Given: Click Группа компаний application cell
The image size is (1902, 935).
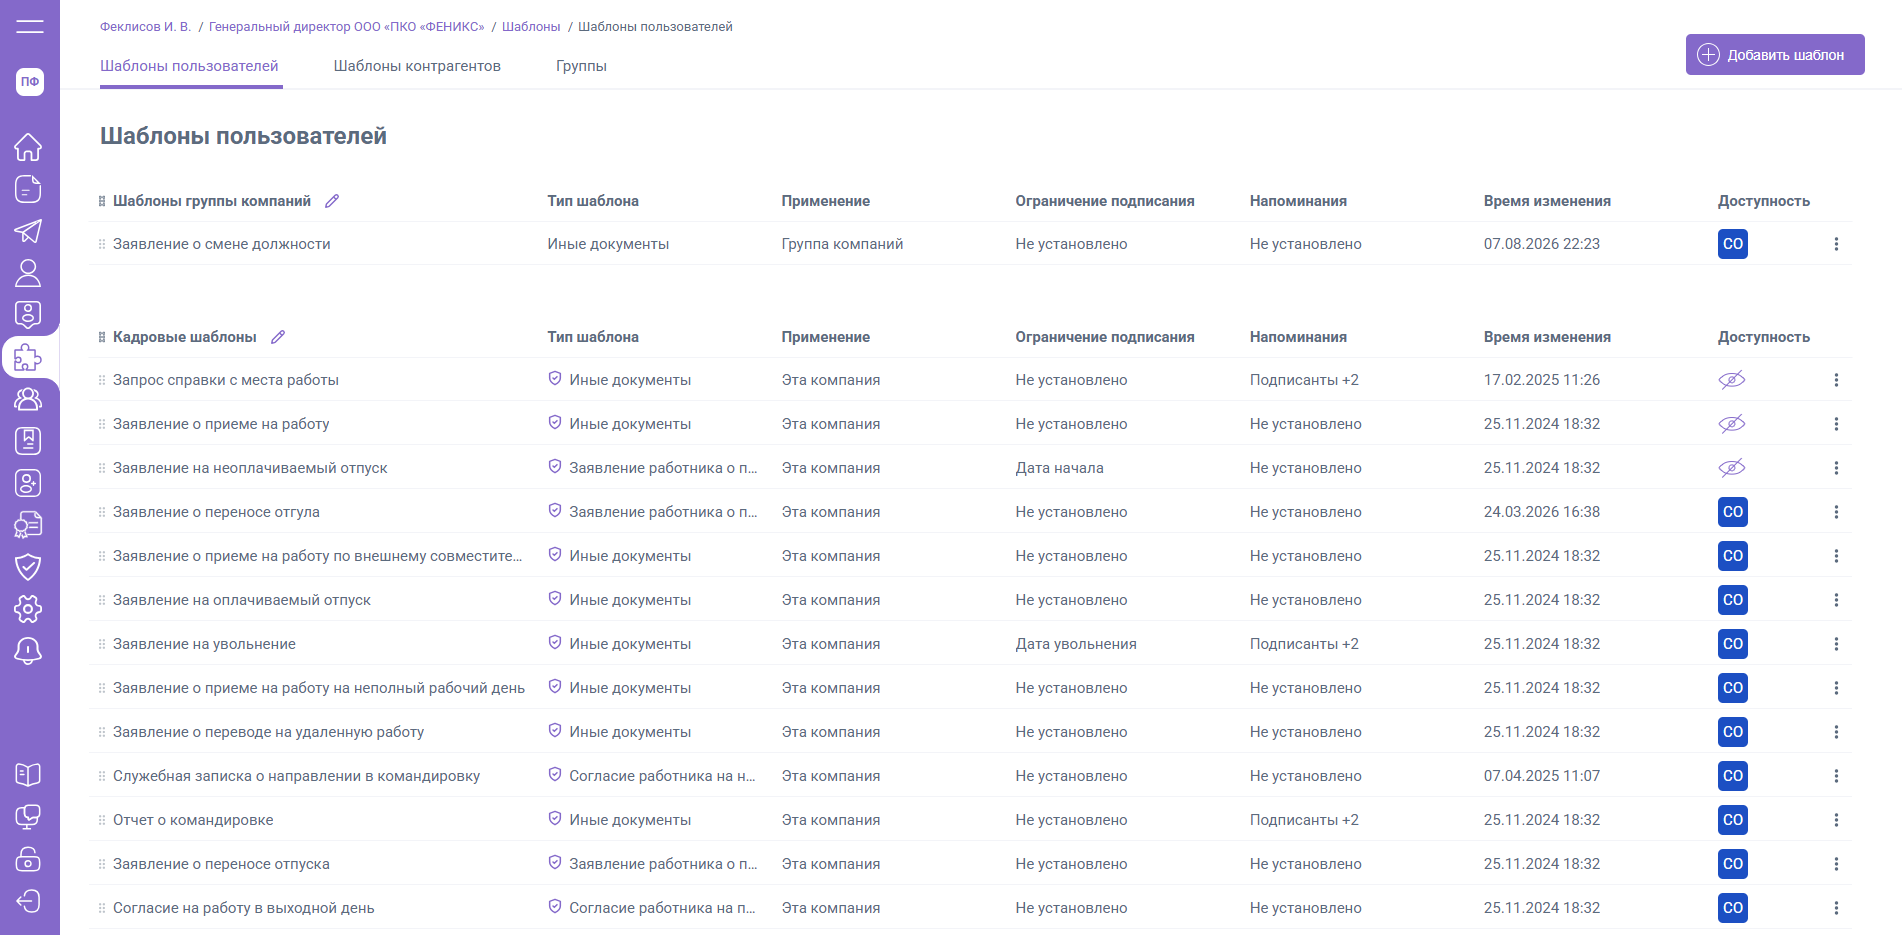Looking at the screenshot, I should tap(842, 244).
